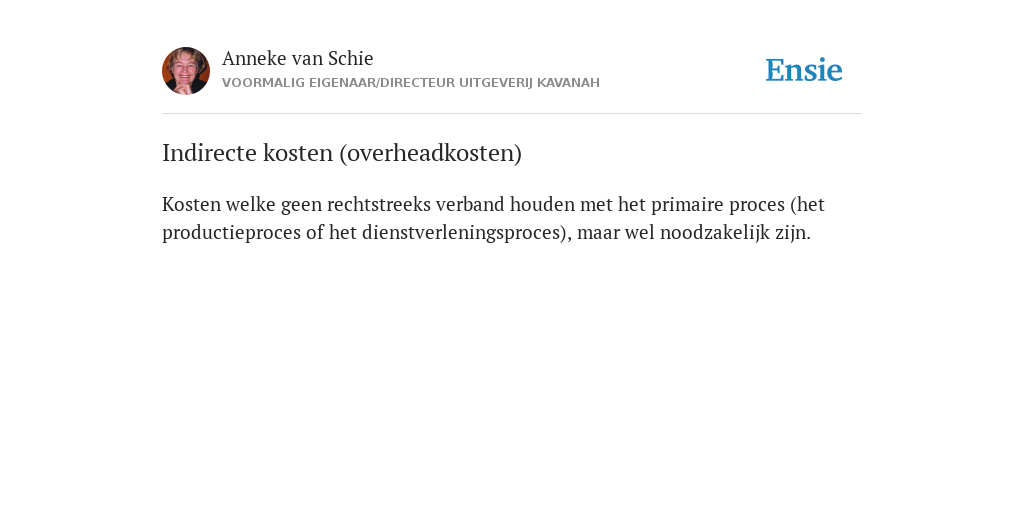This screenshot has height=512, width=1024.
Task: Click the word Indirecte in the title
Action: [x=210, y=153]
